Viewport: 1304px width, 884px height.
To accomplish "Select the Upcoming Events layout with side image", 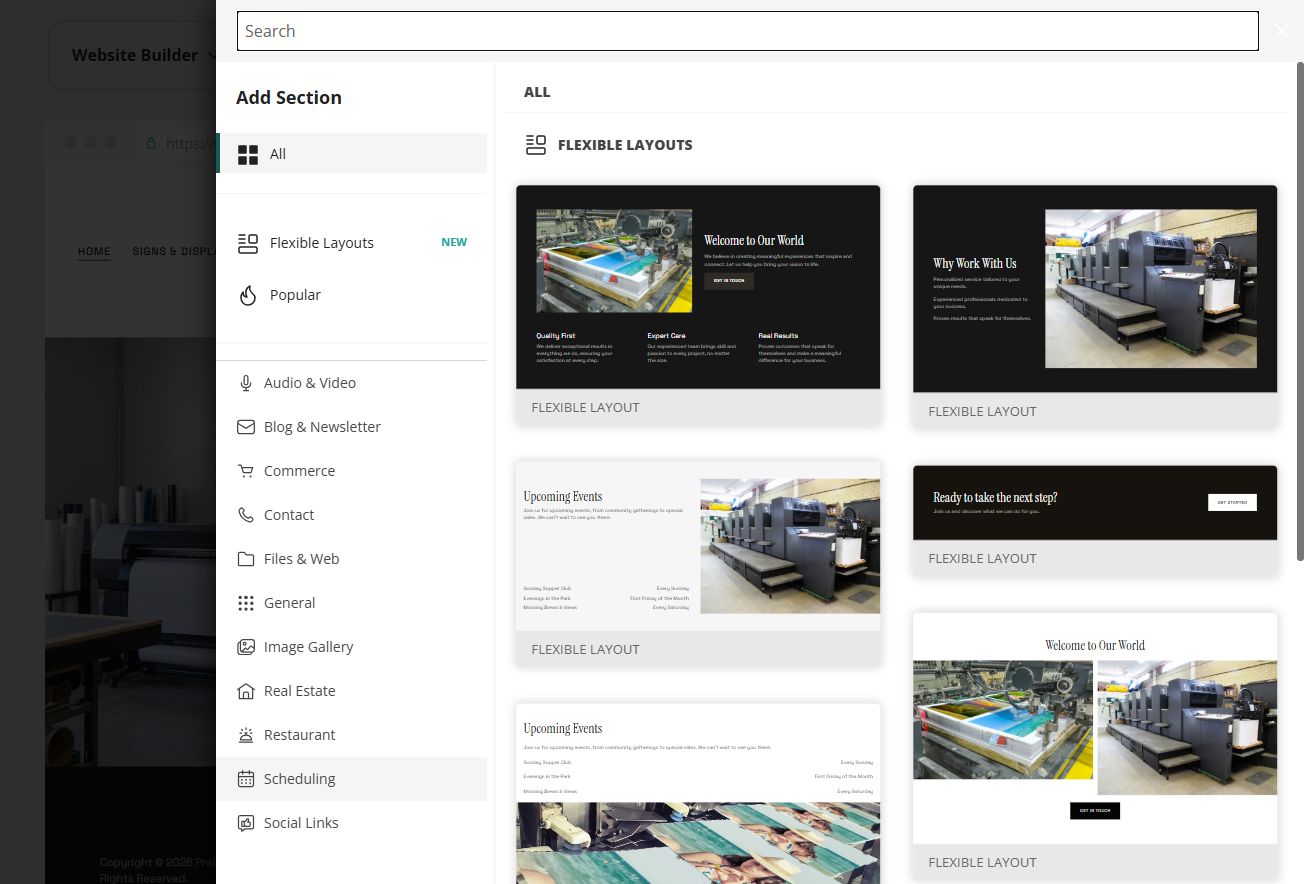I will tap(698, 563).
